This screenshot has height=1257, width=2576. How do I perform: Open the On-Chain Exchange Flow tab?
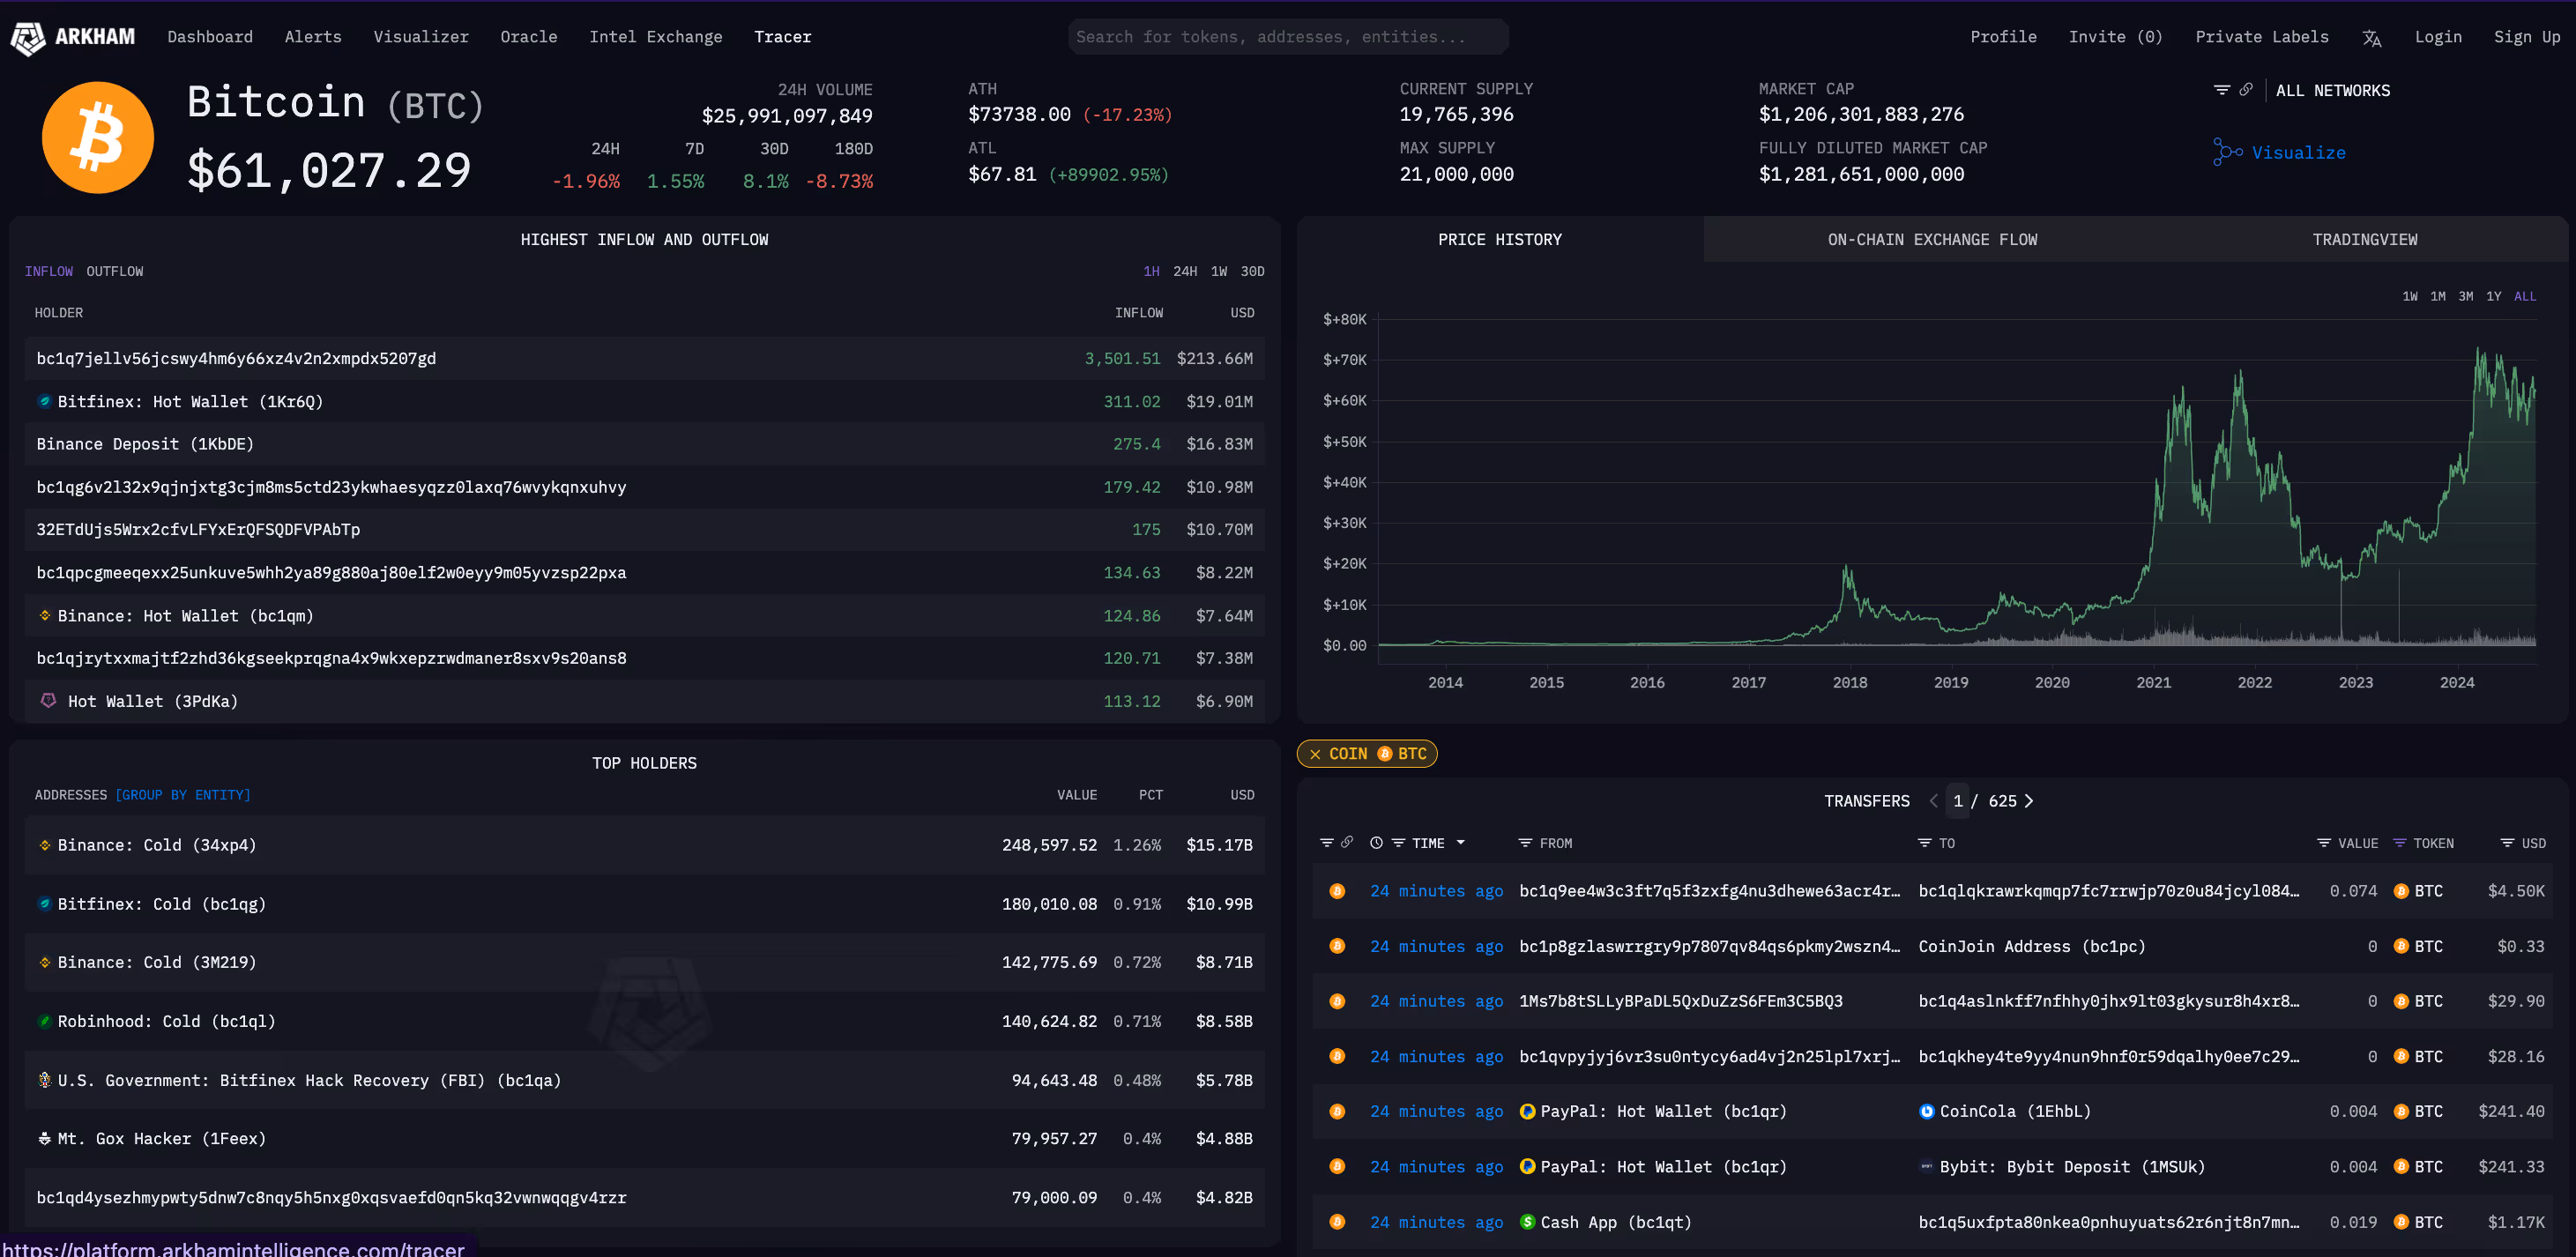coord(1931,240)
